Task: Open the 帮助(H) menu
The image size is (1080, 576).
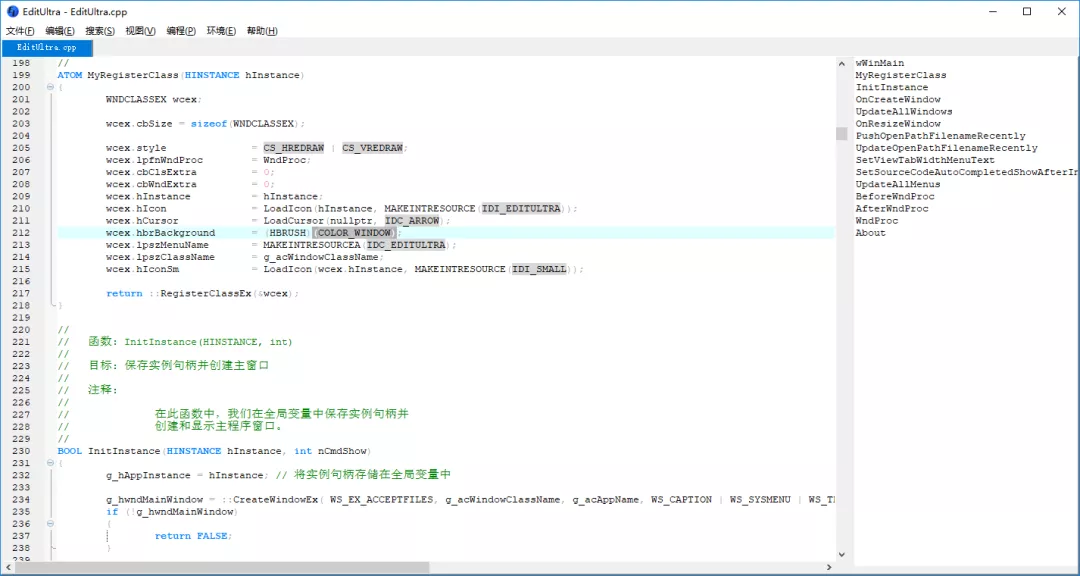Action: pos(262,31)
